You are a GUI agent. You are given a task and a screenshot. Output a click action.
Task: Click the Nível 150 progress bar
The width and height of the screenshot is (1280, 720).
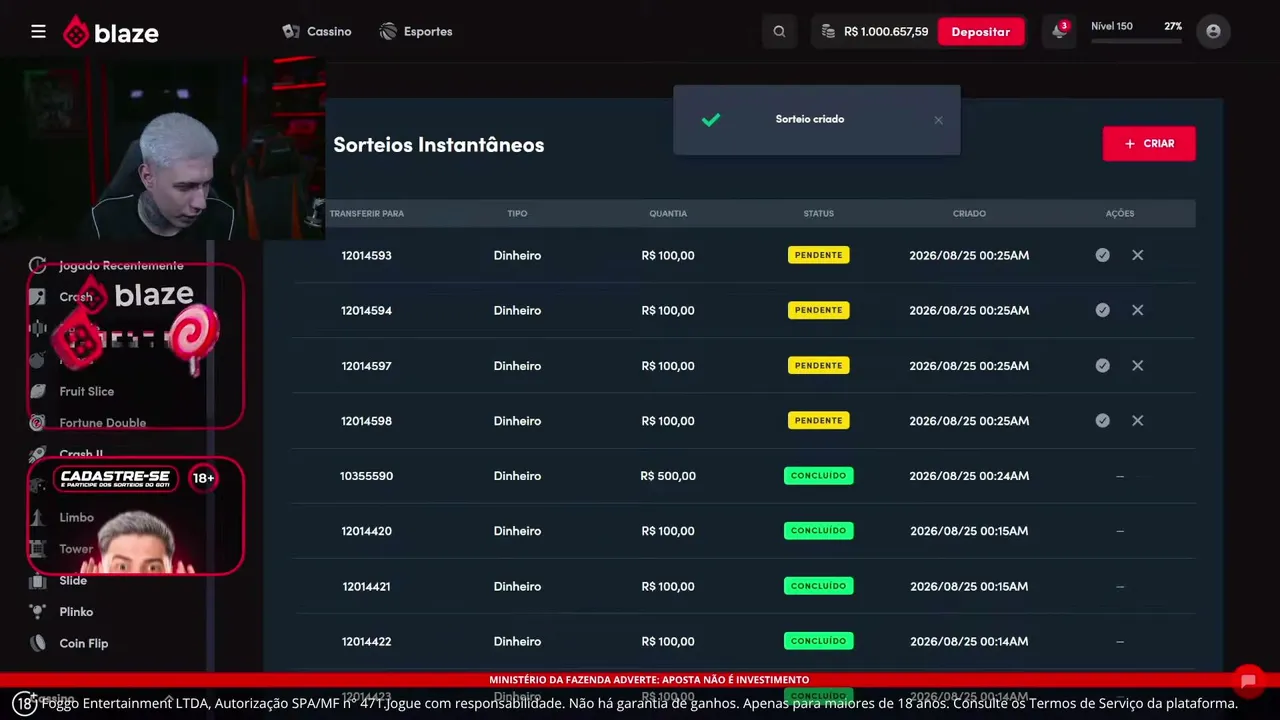coord(1136,41)
